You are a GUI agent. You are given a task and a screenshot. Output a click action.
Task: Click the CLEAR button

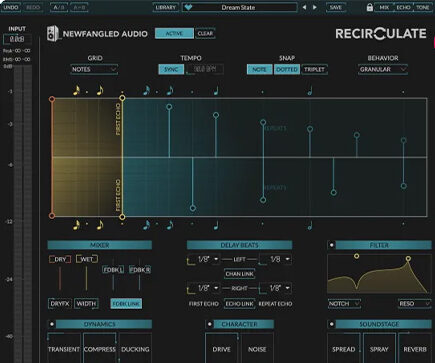pos(205,34)
